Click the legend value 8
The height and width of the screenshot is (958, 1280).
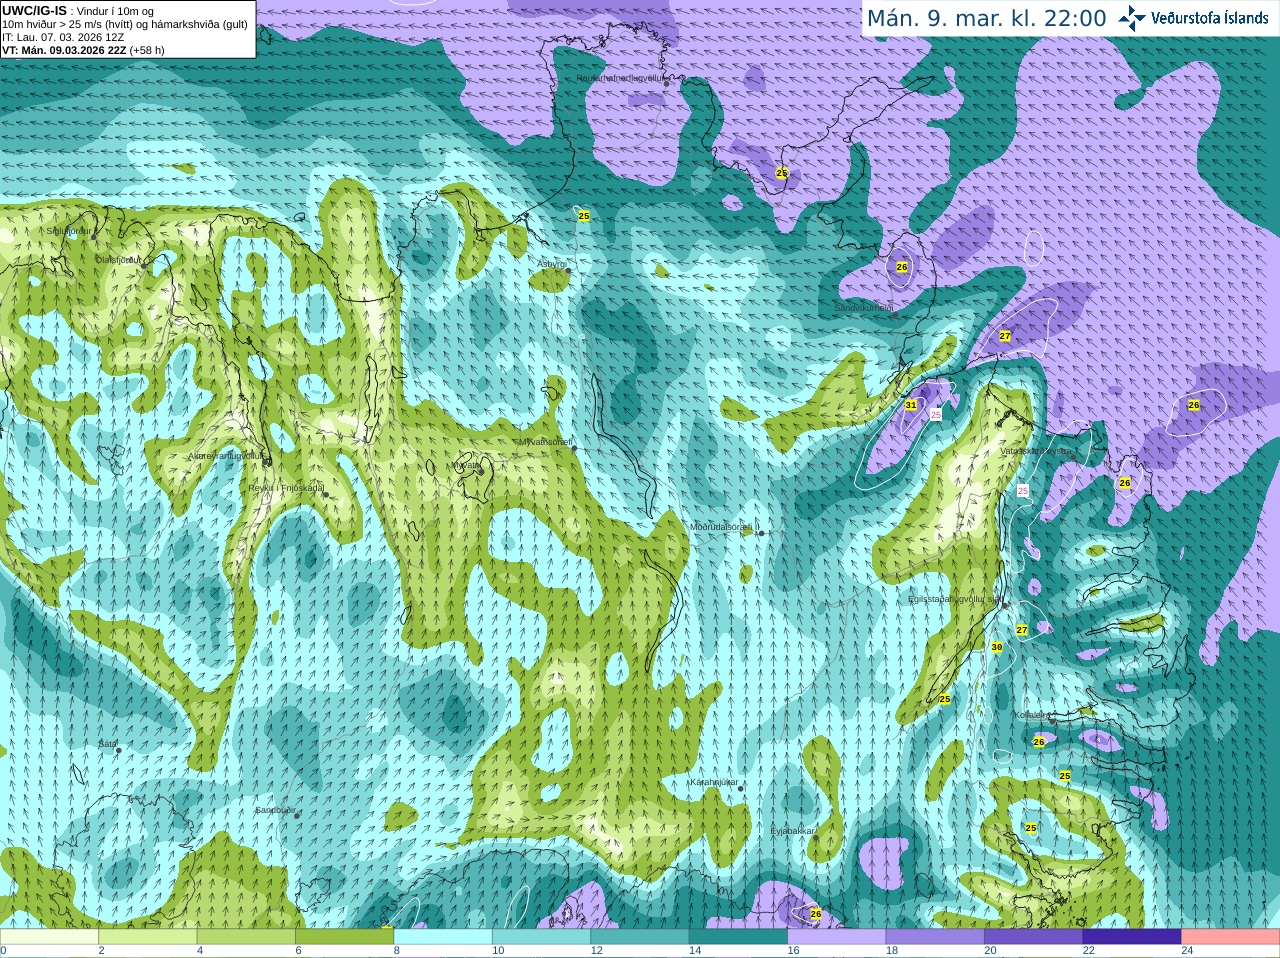[396, 951]
